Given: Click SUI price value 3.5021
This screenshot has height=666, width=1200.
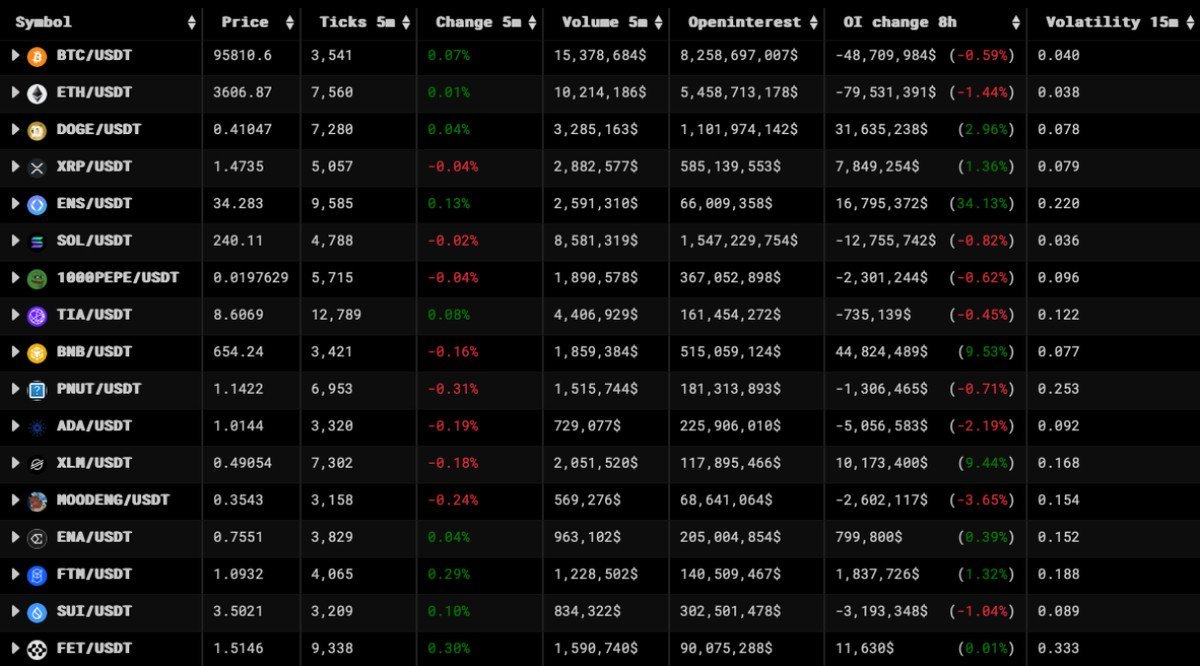Looking at the screenshot, I should 238,610.
